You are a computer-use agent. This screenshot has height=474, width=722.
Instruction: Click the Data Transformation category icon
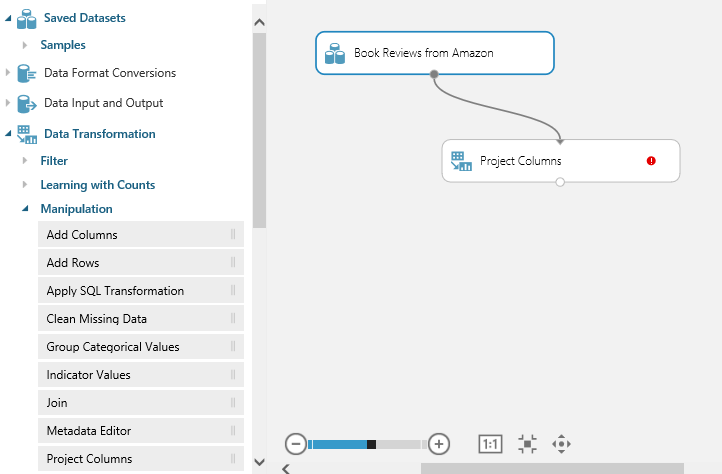click(27, 134)
